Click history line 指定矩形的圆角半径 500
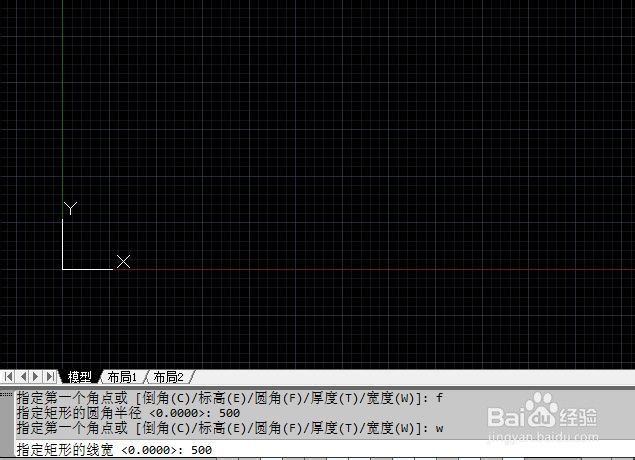 coord(128,413)
